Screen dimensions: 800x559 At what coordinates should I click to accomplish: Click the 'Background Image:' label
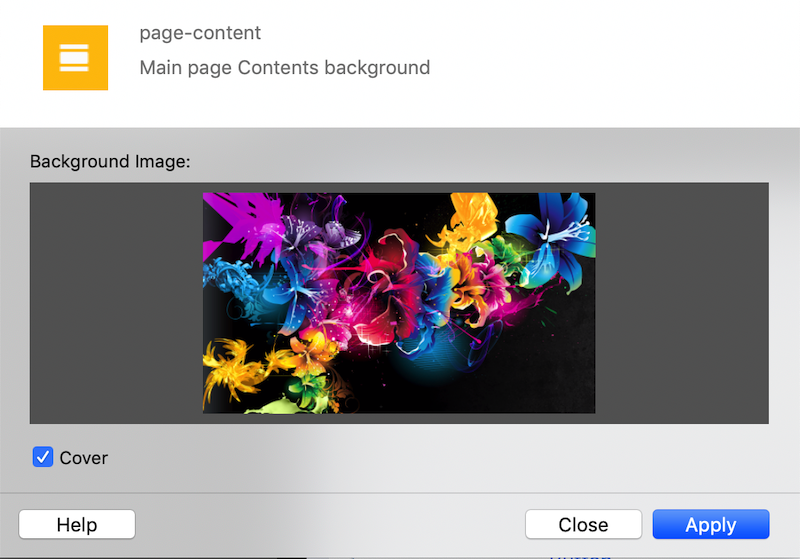tap(110, 161)
